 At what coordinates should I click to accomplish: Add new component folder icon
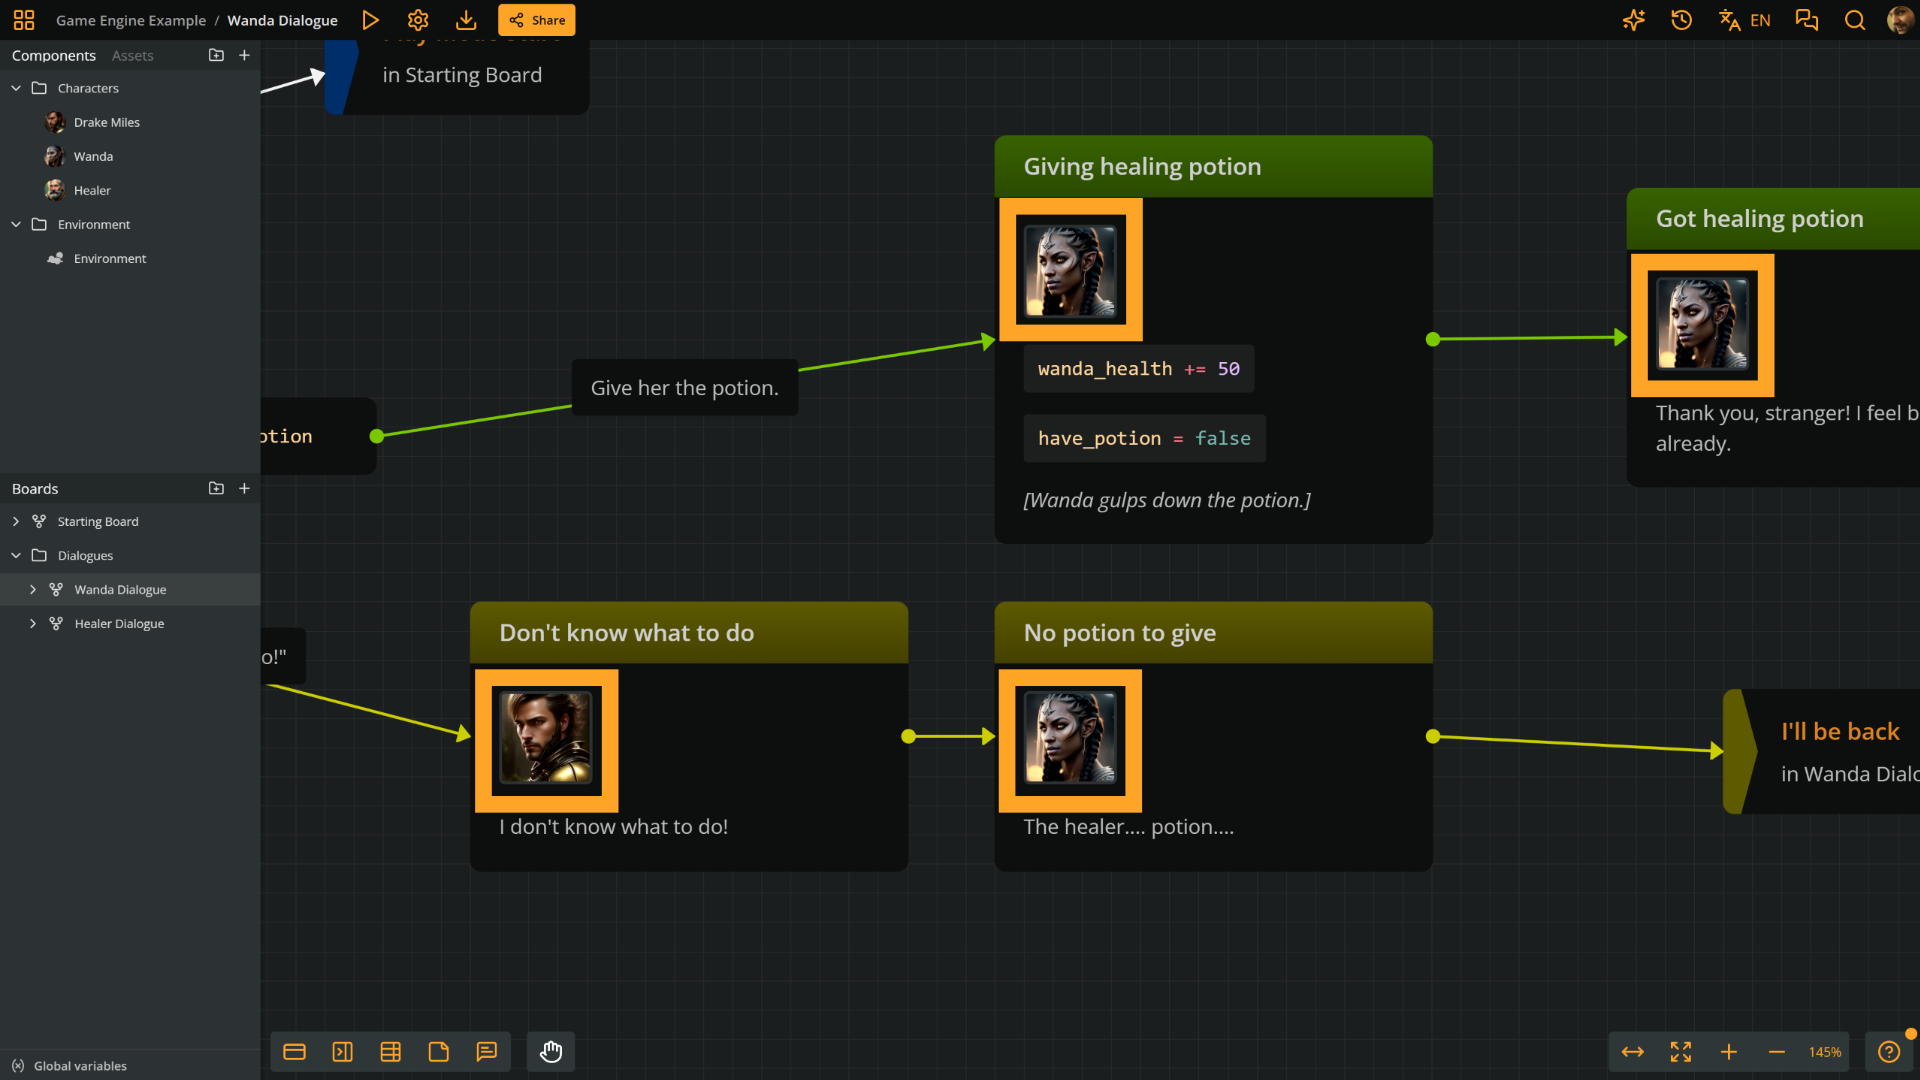[x=216, y=55]
